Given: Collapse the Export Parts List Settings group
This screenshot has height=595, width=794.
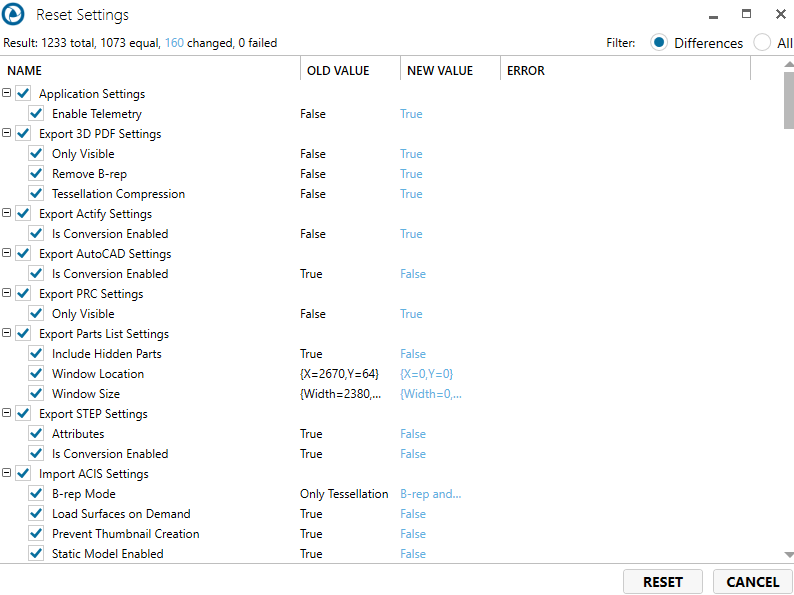Looking at the screenshot, I should pos(7,333).
